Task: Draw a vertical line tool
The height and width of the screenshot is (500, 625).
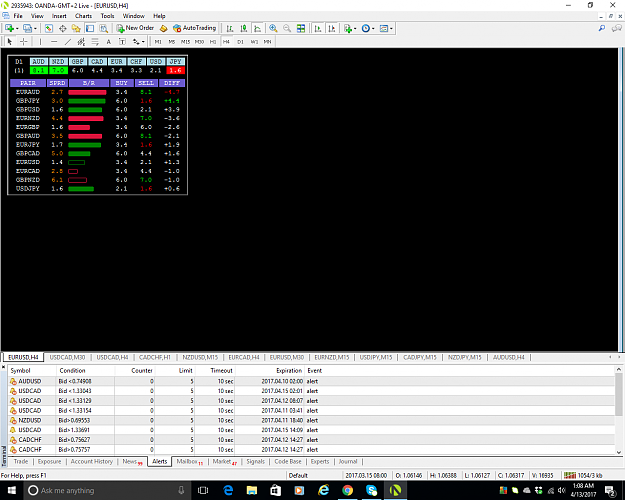Action: pyautogui.click(x=40, y=41)
